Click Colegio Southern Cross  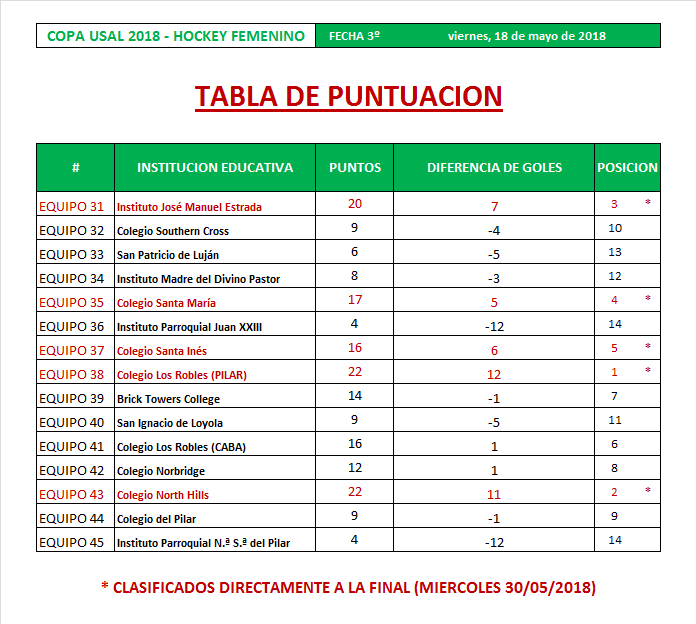[x=173, y=231]
